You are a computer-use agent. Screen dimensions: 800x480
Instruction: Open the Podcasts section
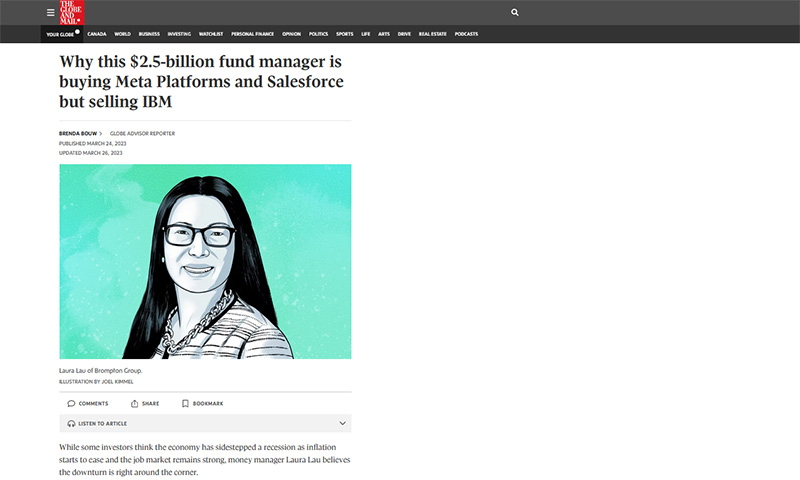[466, 34]
